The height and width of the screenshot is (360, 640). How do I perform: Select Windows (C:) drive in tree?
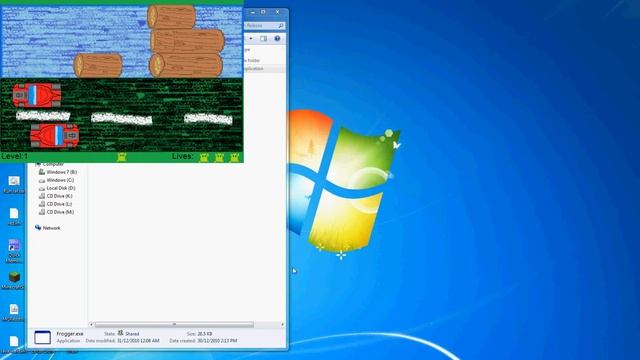56,180
